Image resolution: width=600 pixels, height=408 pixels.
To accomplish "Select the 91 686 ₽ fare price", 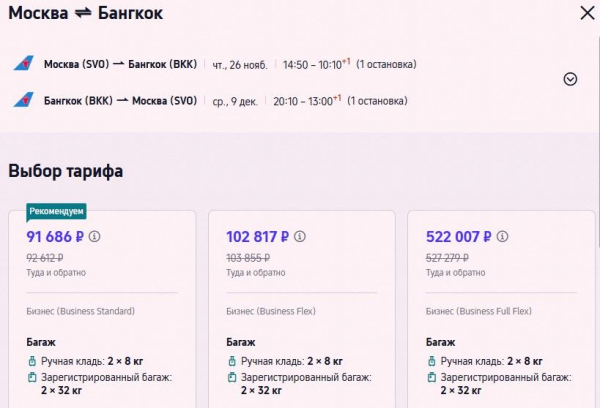I will [55, 237].
